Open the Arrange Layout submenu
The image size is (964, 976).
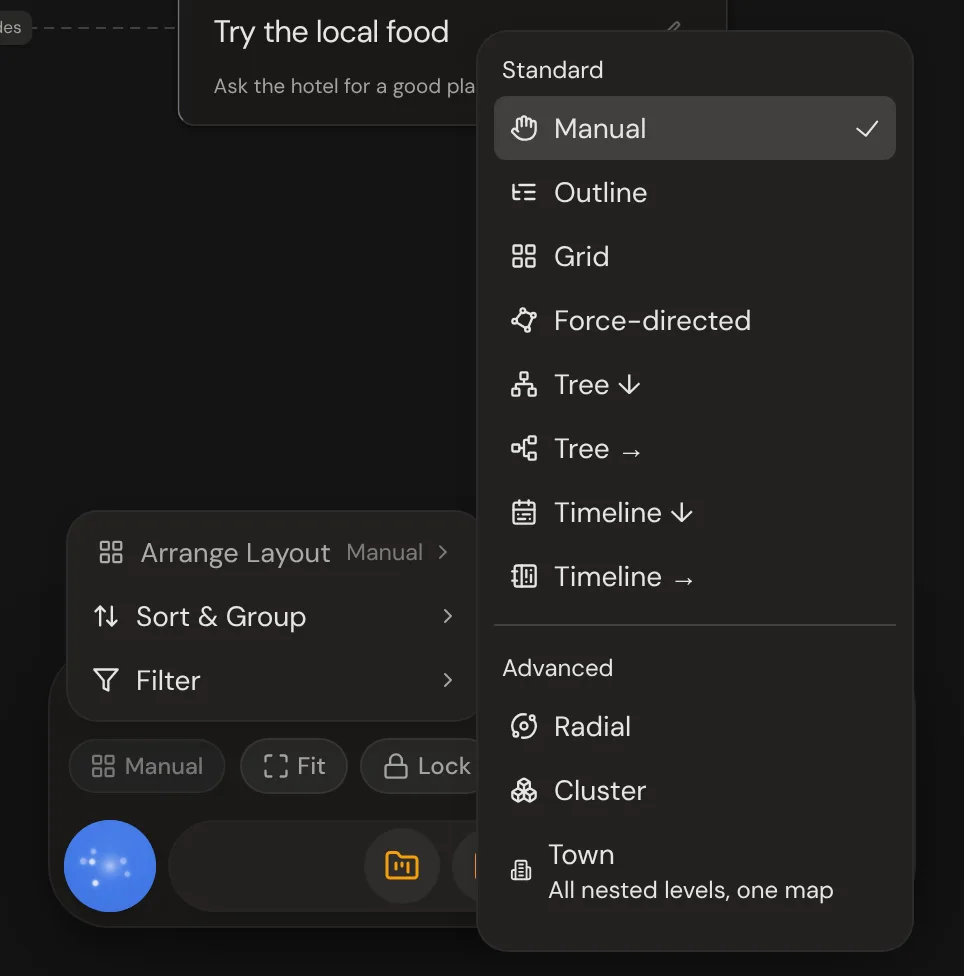click(273, 553)
